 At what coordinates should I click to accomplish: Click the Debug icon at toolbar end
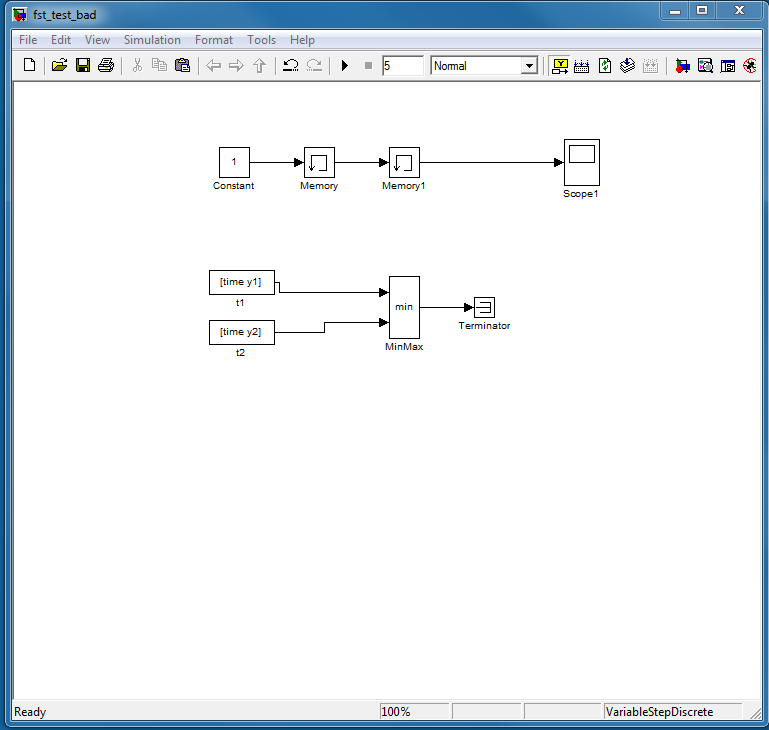point(749,66)
